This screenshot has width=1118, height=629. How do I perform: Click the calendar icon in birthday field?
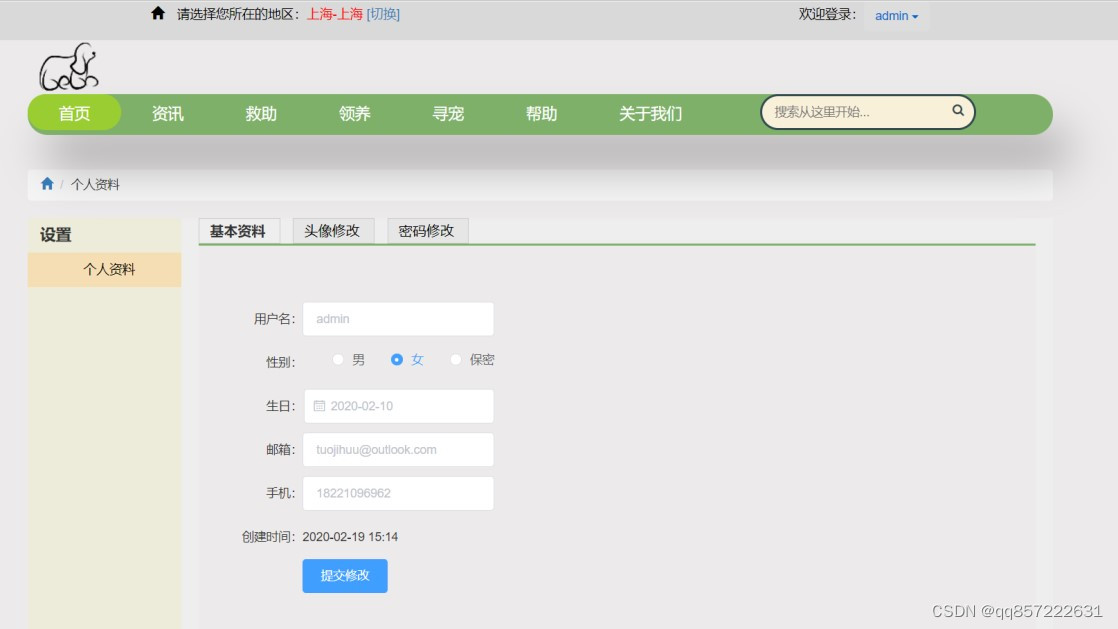tap(319, 406)
